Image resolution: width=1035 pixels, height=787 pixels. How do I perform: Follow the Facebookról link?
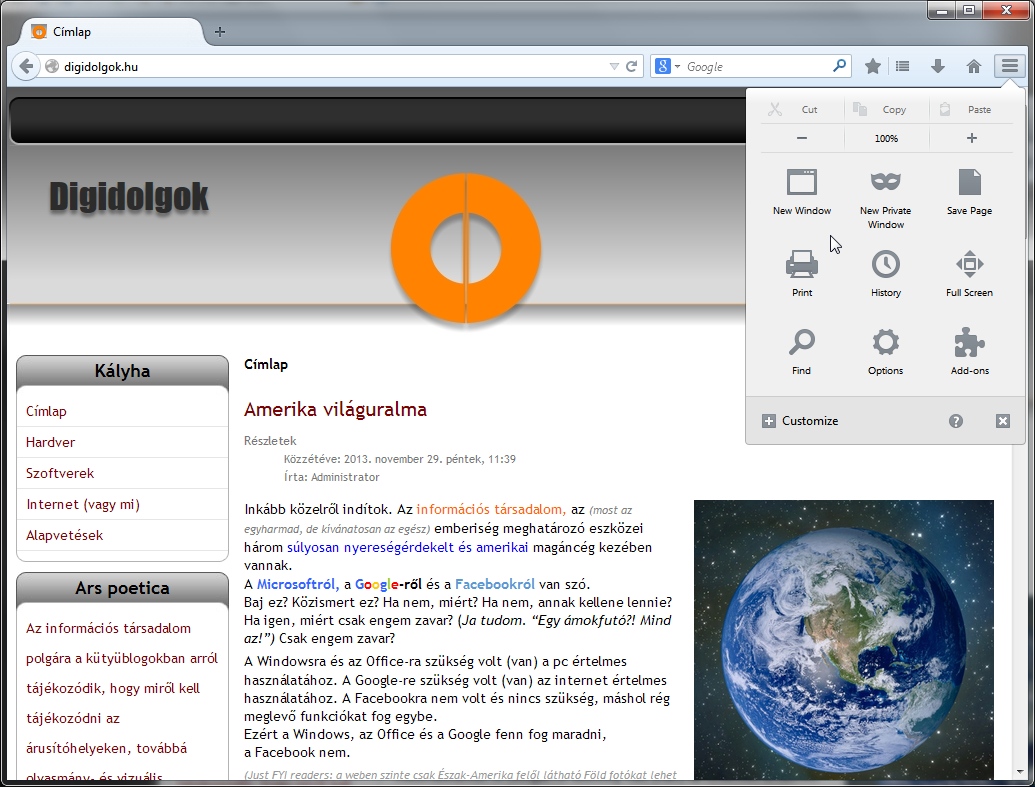[495, 584]
